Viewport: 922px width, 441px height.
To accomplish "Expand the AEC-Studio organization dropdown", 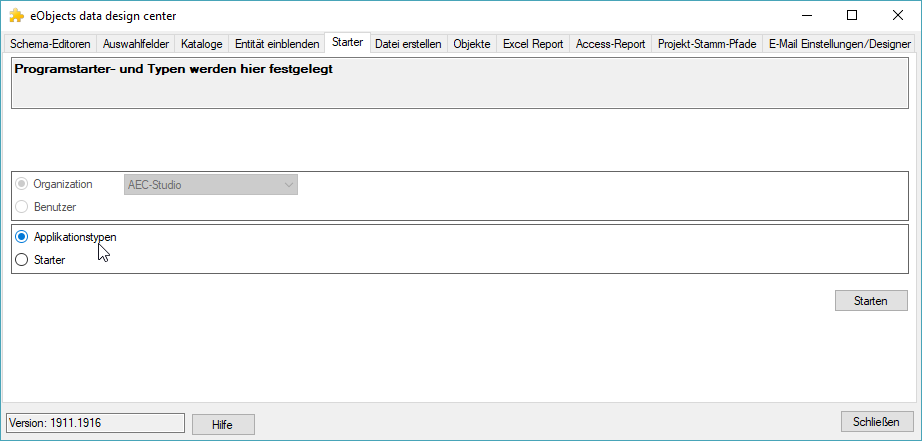I will pos(211,185).
